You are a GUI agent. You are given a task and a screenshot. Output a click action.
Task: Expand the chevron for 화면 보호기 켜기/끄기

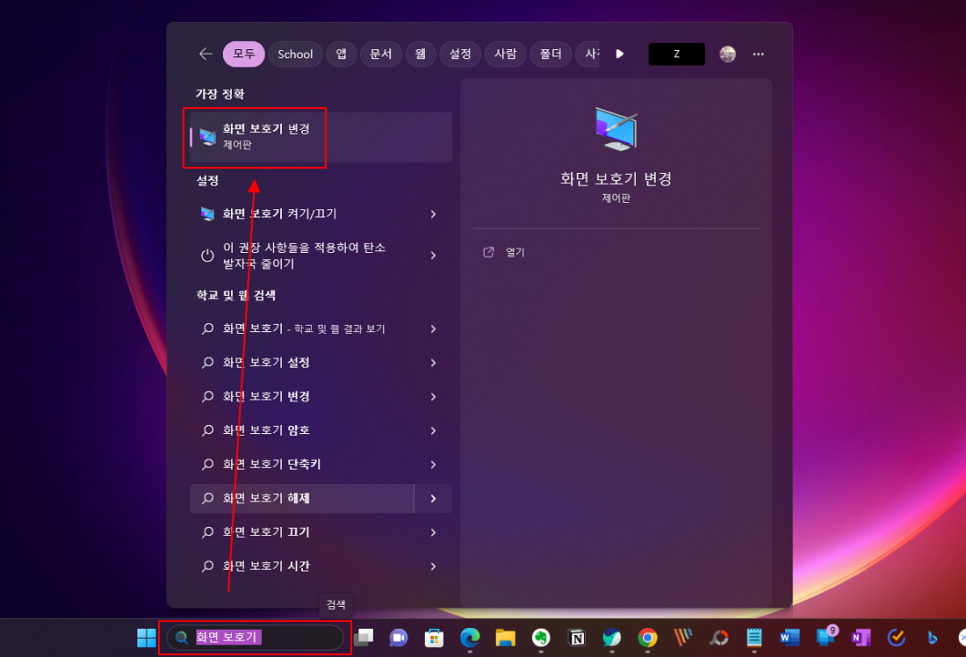[433, 214]
